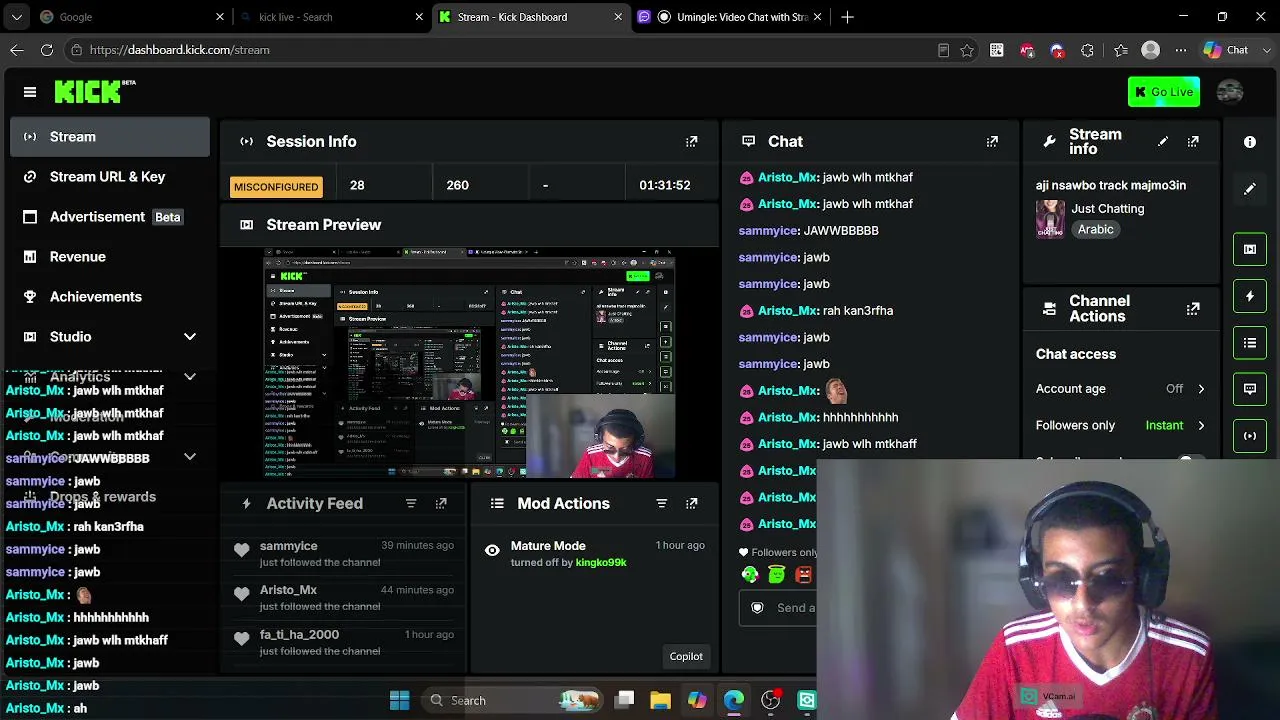
Task: Click the Windows taskbar Search box
Action: [514, 700]
